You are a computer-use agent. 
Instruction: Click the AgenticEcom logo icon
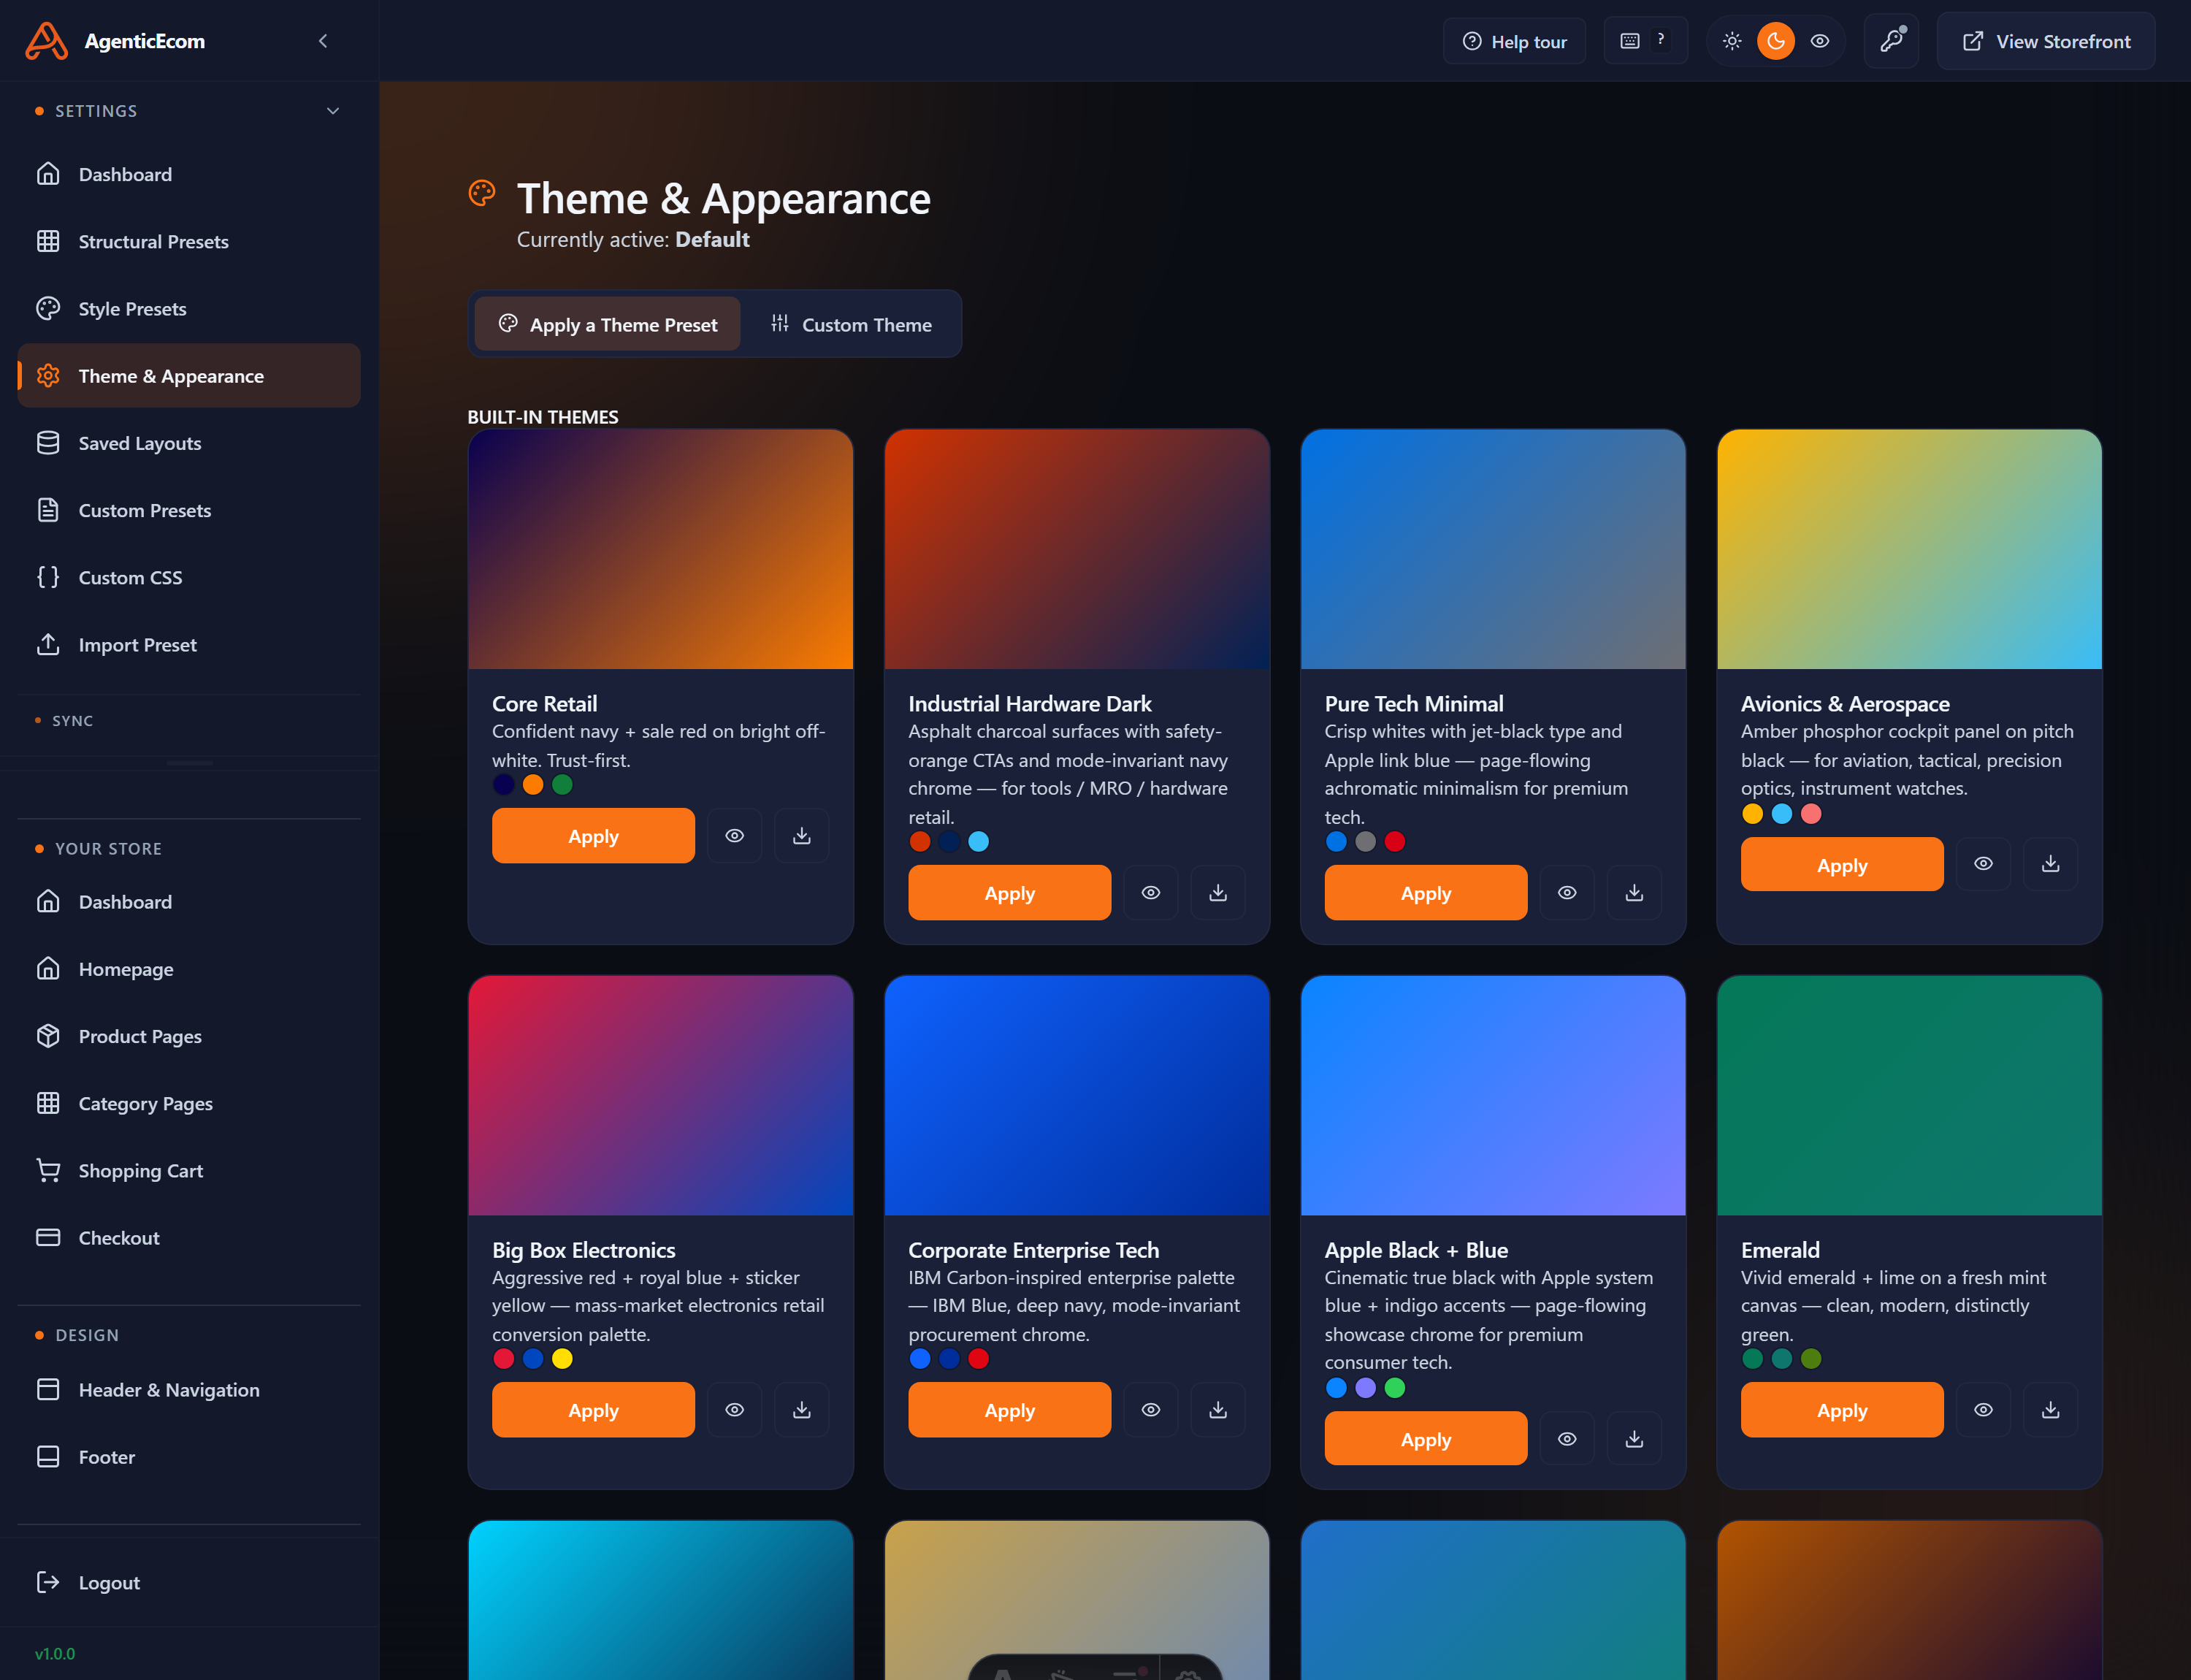coord(46,41)
